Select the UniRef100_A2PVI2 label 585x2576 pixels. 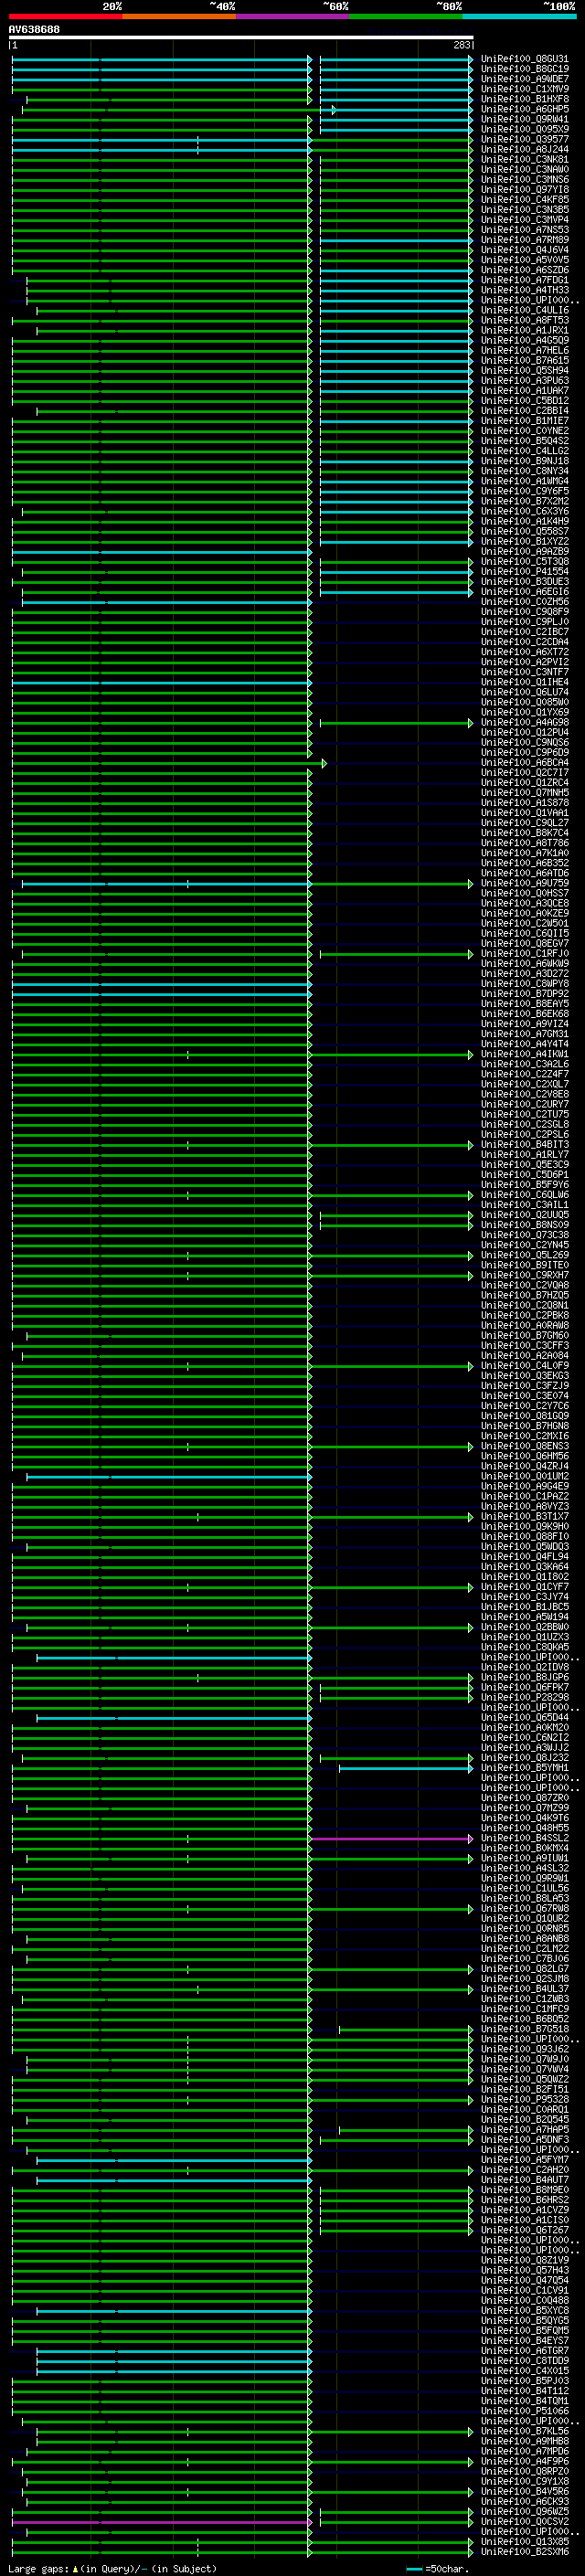pyautogui.click(x=524, y=662)
